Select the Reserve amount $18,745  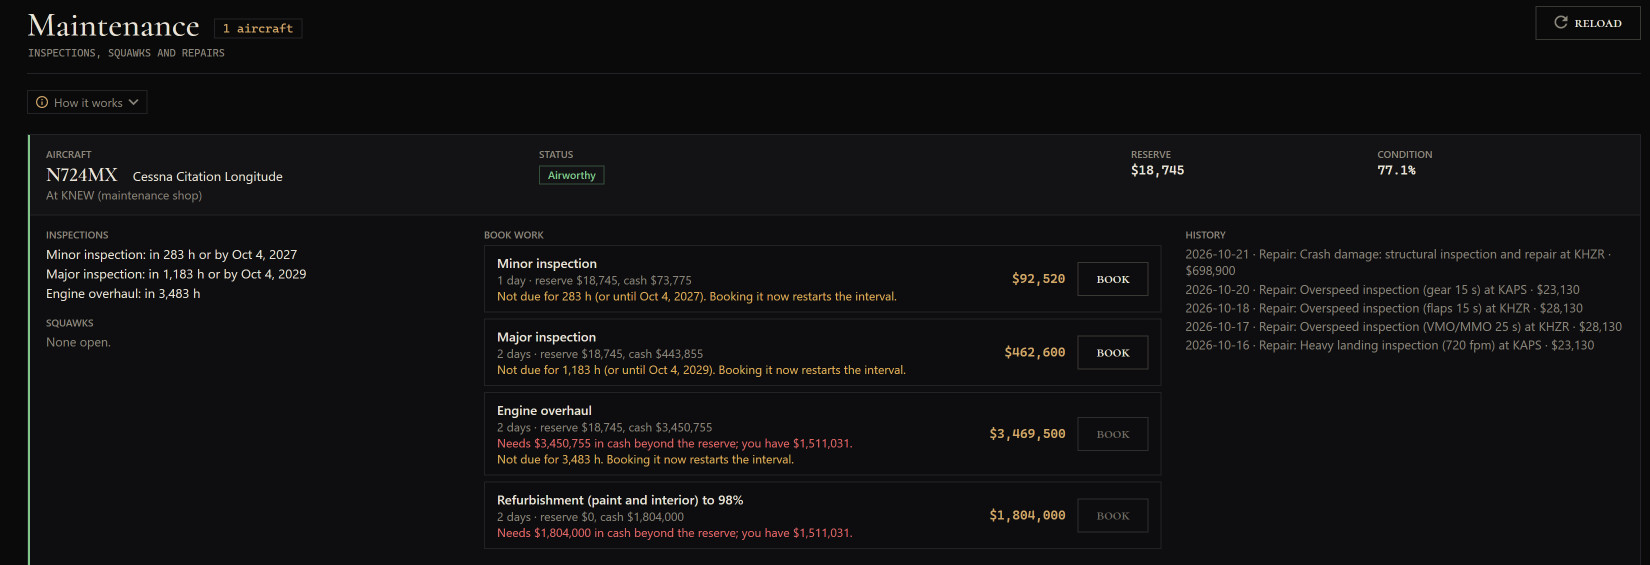pos(1157,170)
